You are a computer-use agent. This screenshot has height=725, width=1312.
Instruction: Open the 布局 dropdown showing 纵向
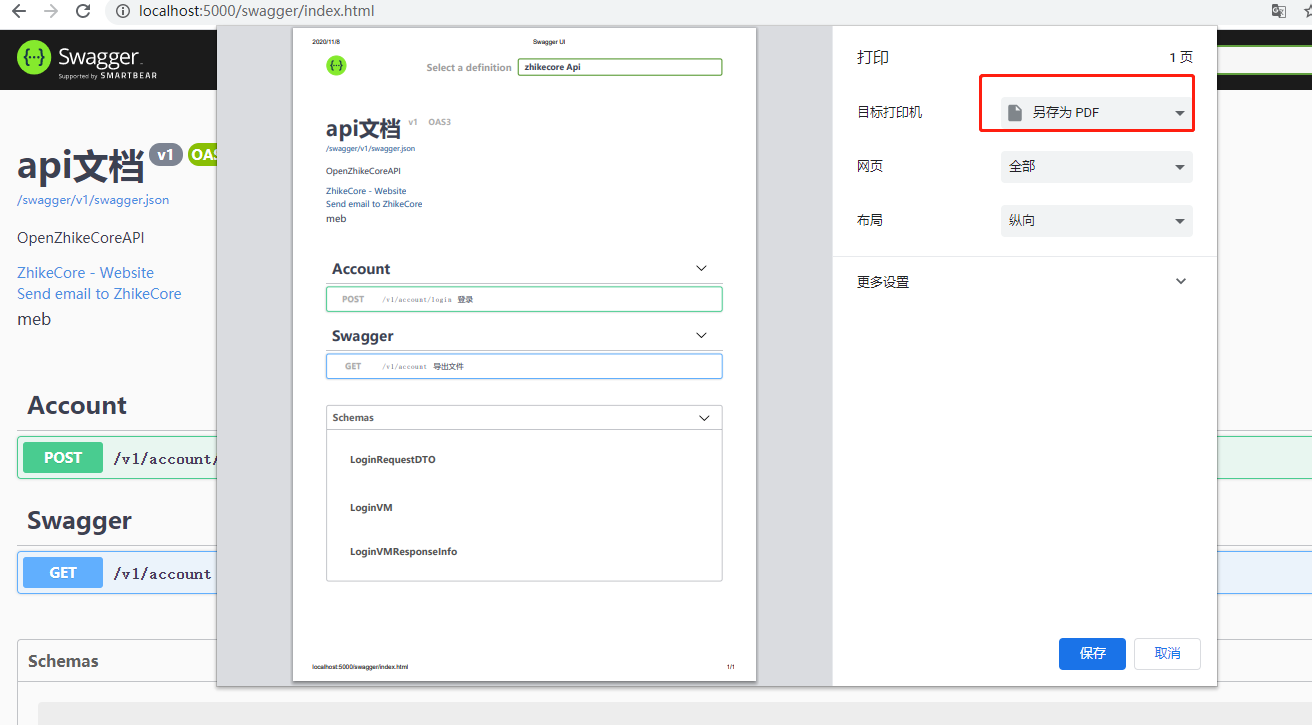(1096, 220)
